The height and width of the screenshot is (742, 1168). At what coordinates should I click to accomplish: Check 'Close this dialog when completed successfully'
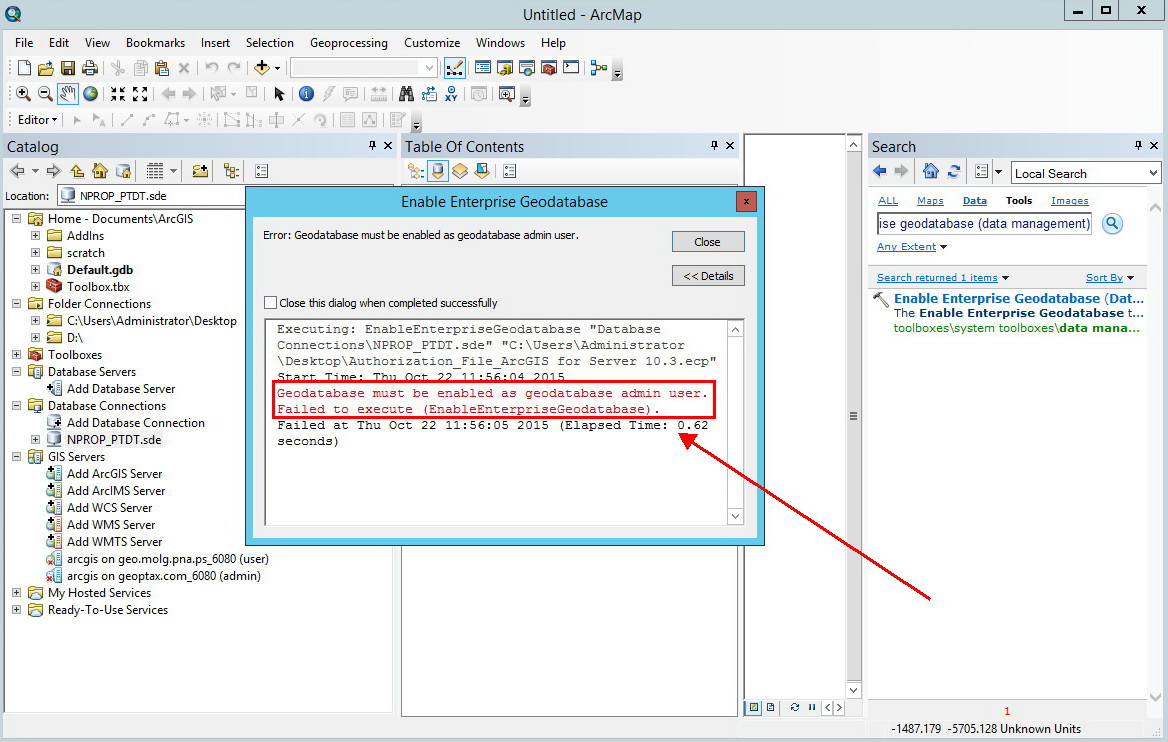pyautogui.click(x=270, y=302)
